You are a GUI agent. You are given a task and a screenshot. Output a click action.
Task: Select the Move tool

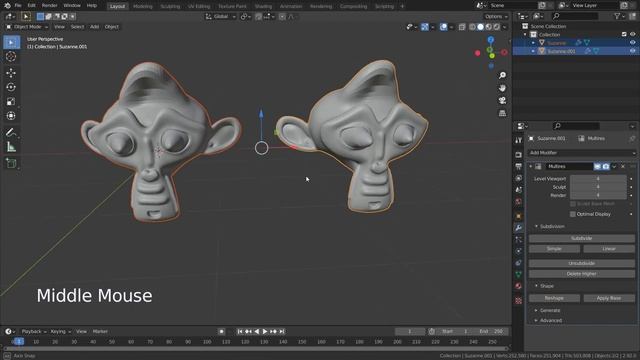11,73
